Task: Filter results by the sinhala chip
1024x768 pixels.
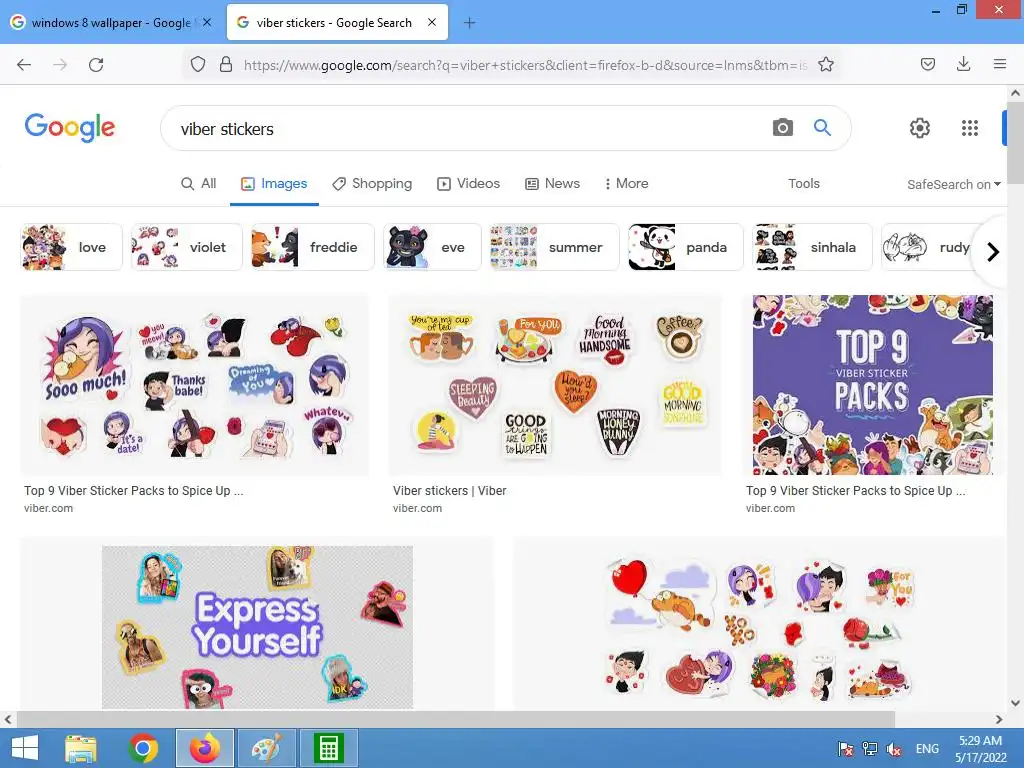Action: coord(812,247)
